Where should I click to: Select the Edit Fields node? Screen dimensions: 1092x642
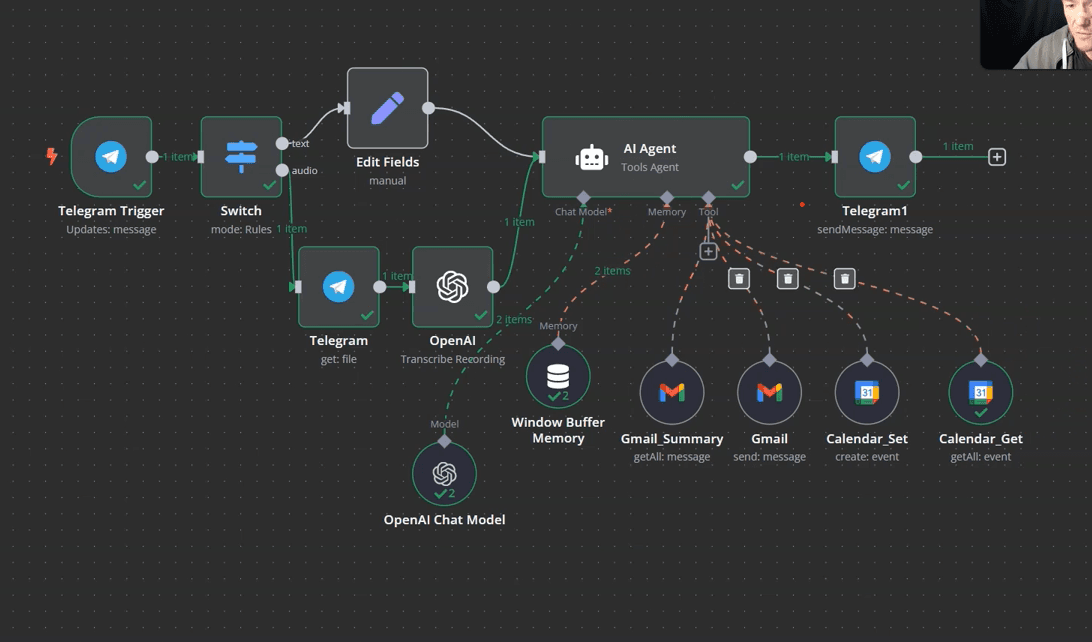point(387,108)
